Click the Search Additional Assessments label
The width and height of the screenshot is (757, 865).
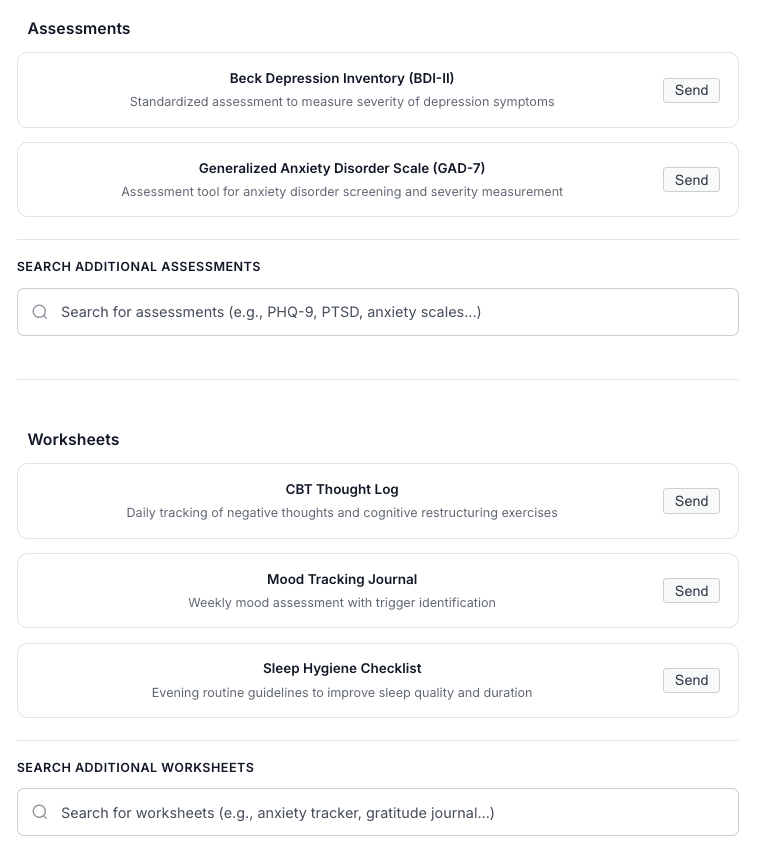coord(138,267)
